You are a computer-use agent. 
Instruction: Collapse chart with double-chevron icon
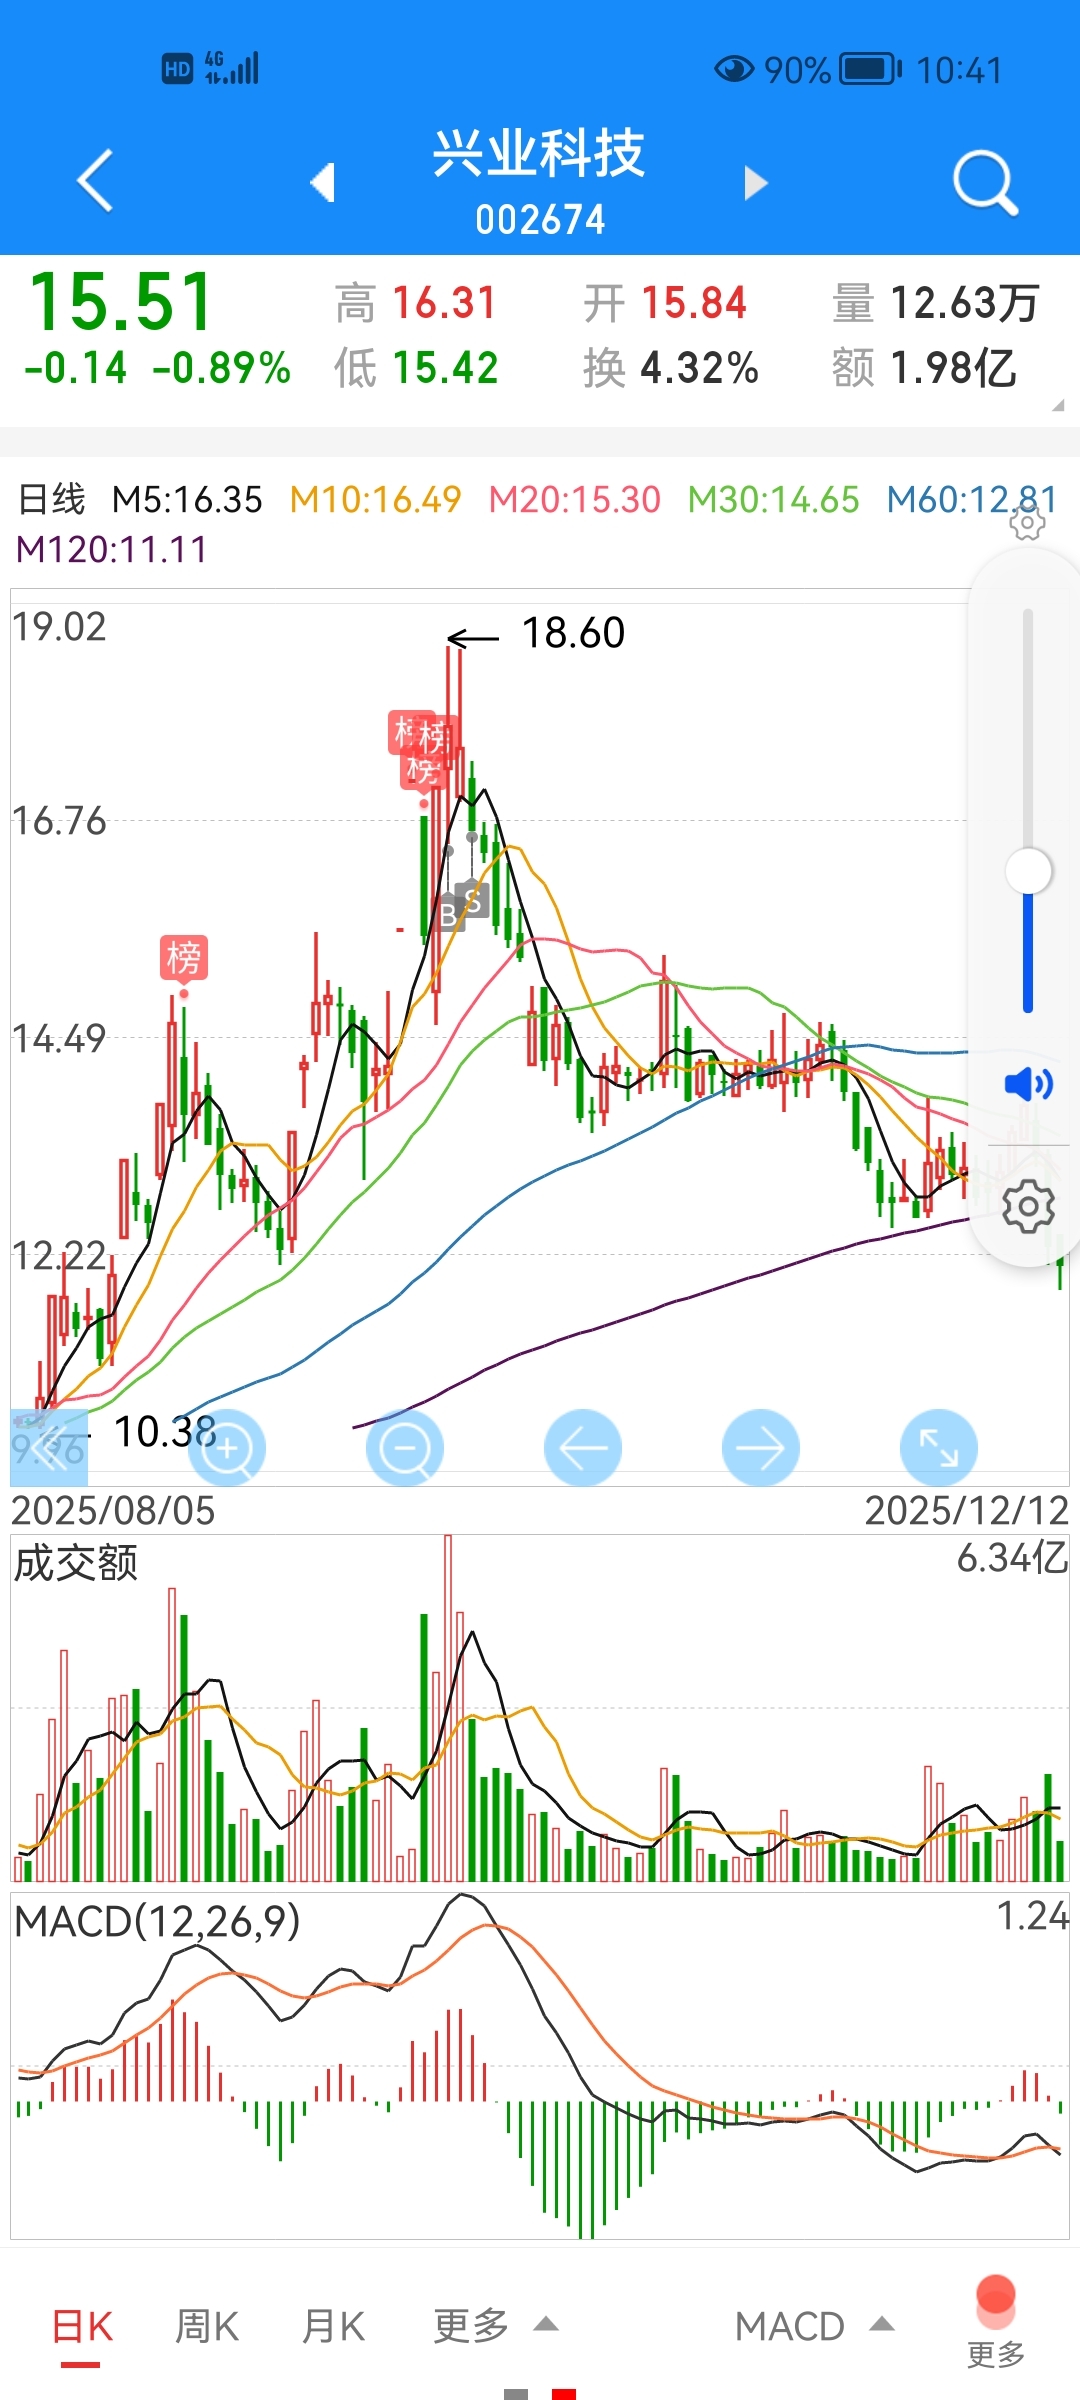49,1447
